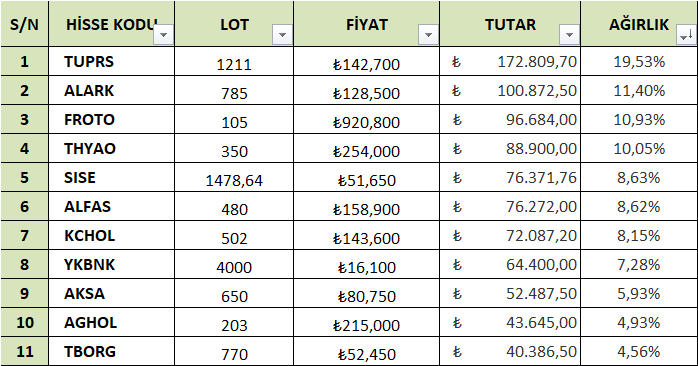Select the ALARK lot cell 785
Viewport: 698px width, 366px height.
pyautogui.click(x=234, y=90)
